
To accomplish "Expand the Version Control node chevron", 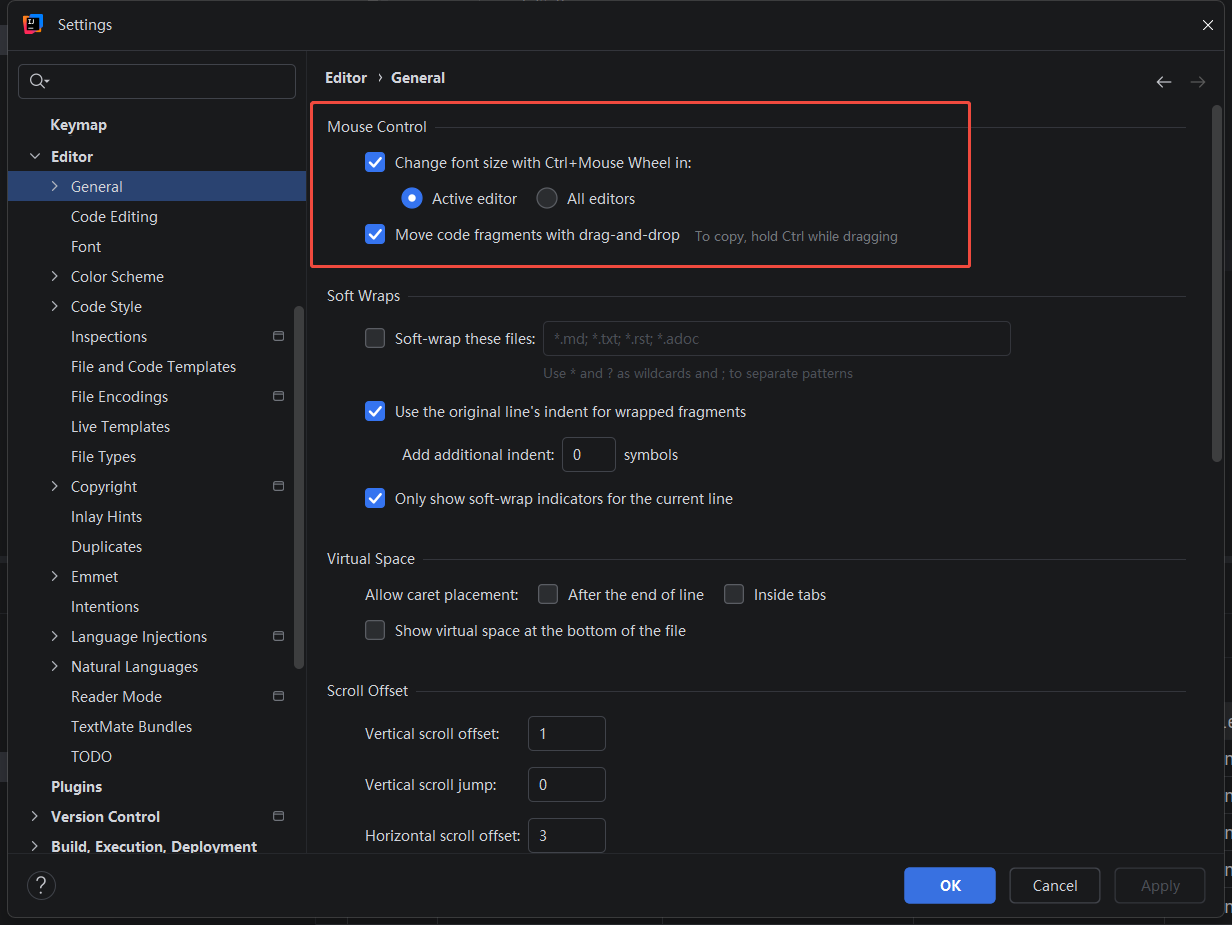I will tap(35, 817).
